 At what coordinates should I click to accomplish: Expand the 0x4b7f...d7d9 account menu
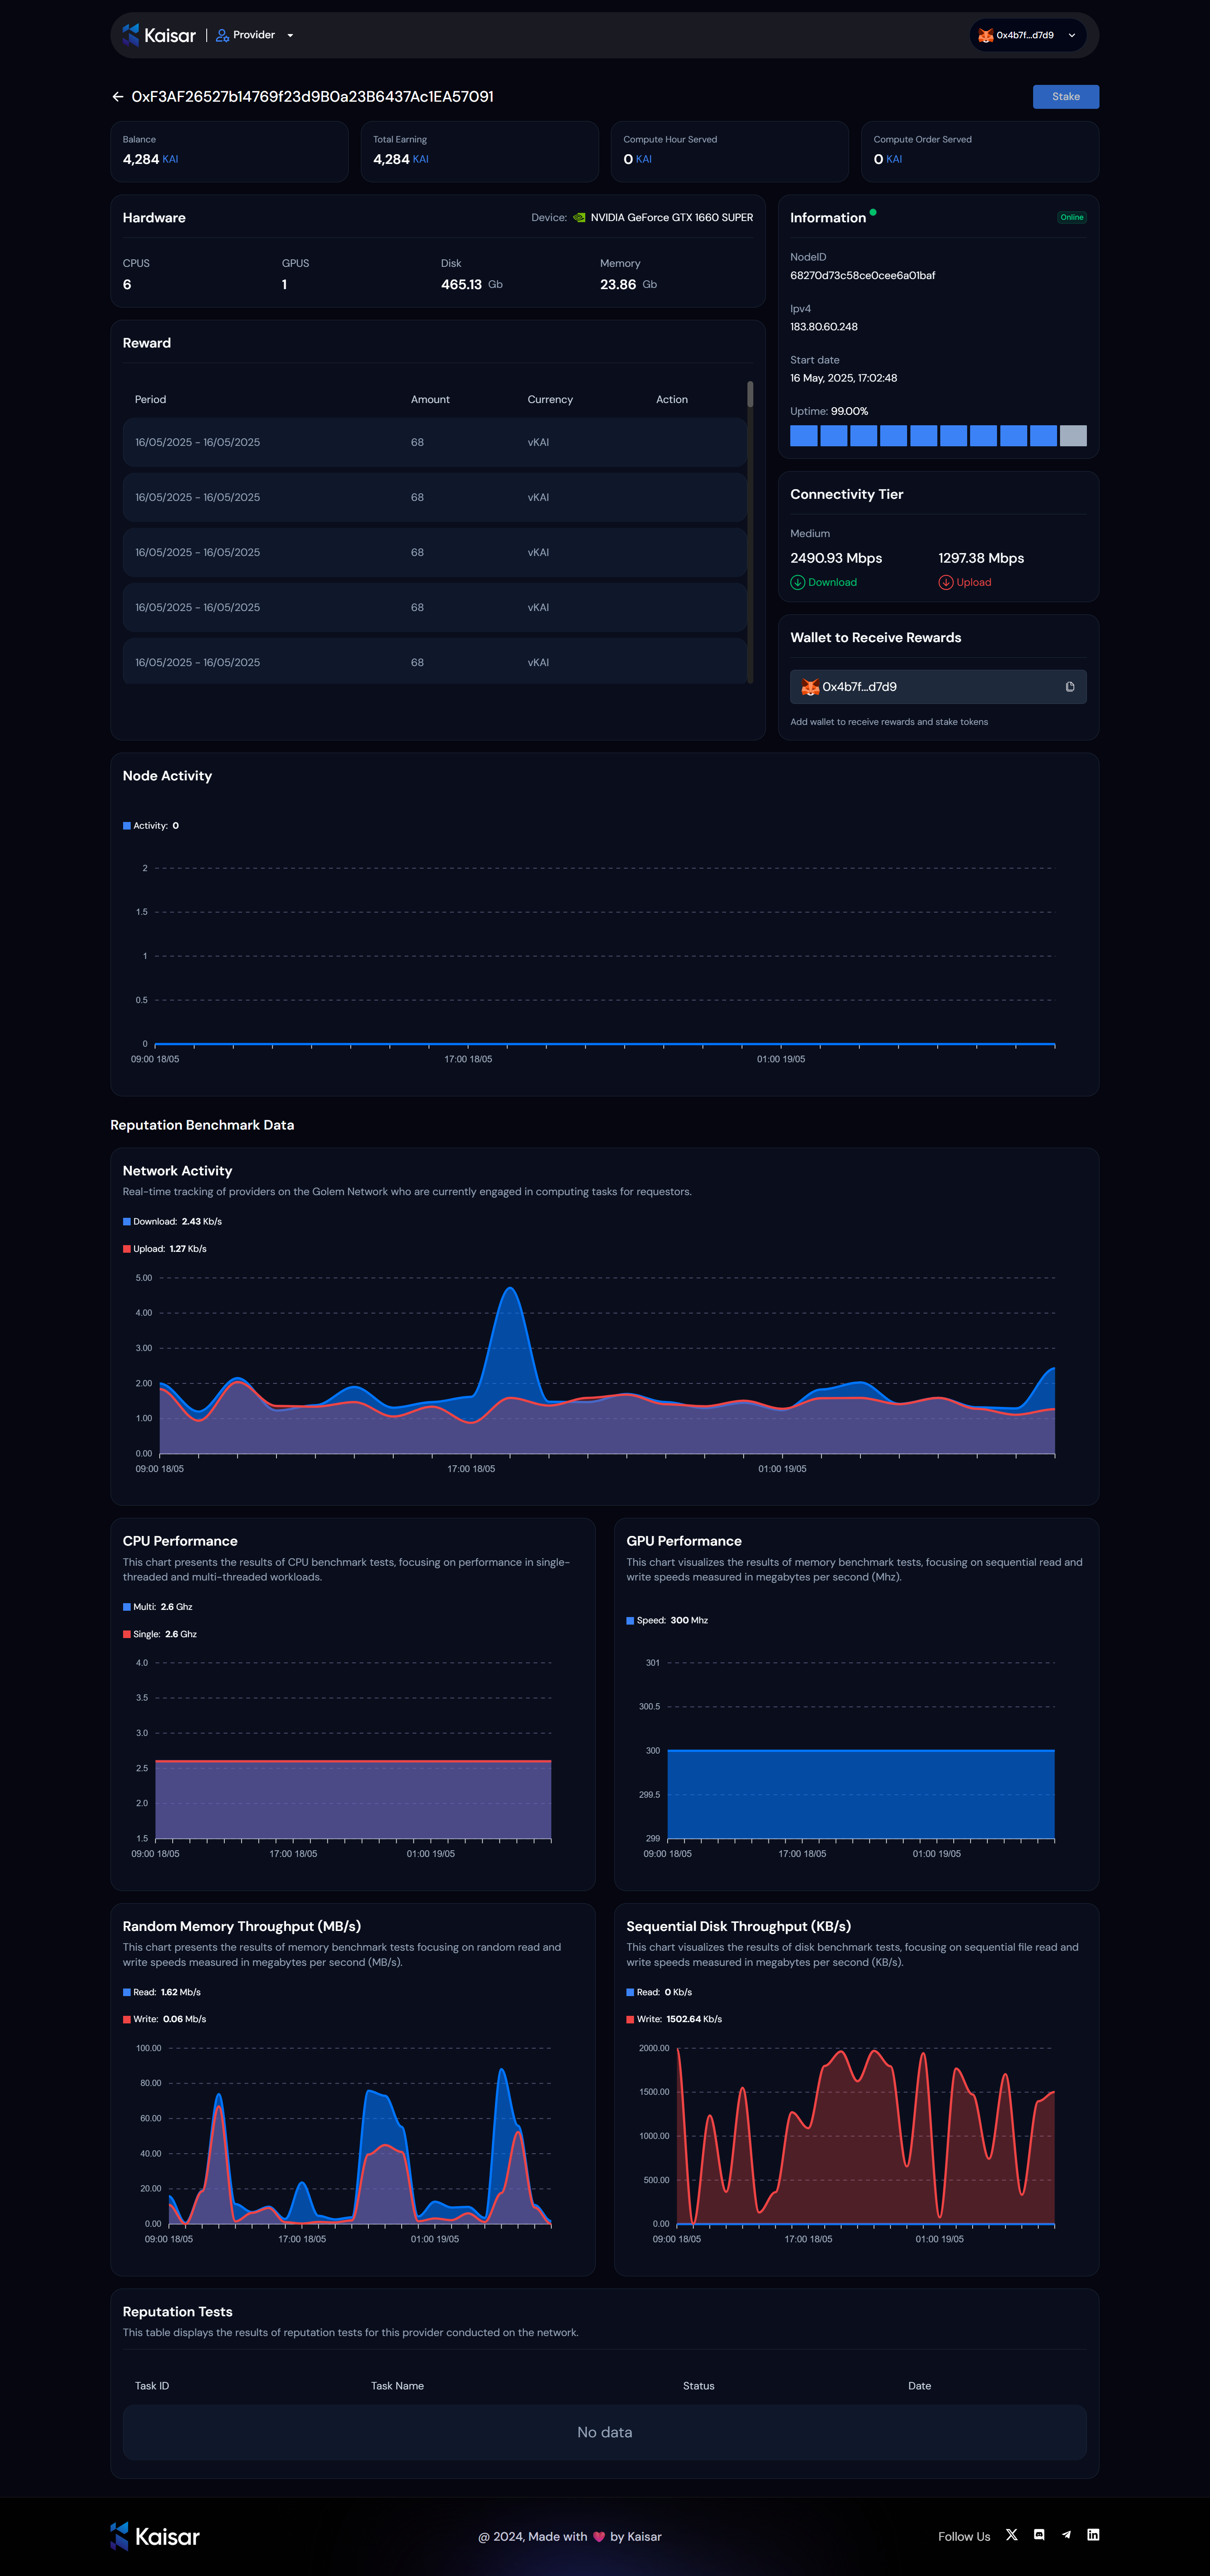point(1028,35)
